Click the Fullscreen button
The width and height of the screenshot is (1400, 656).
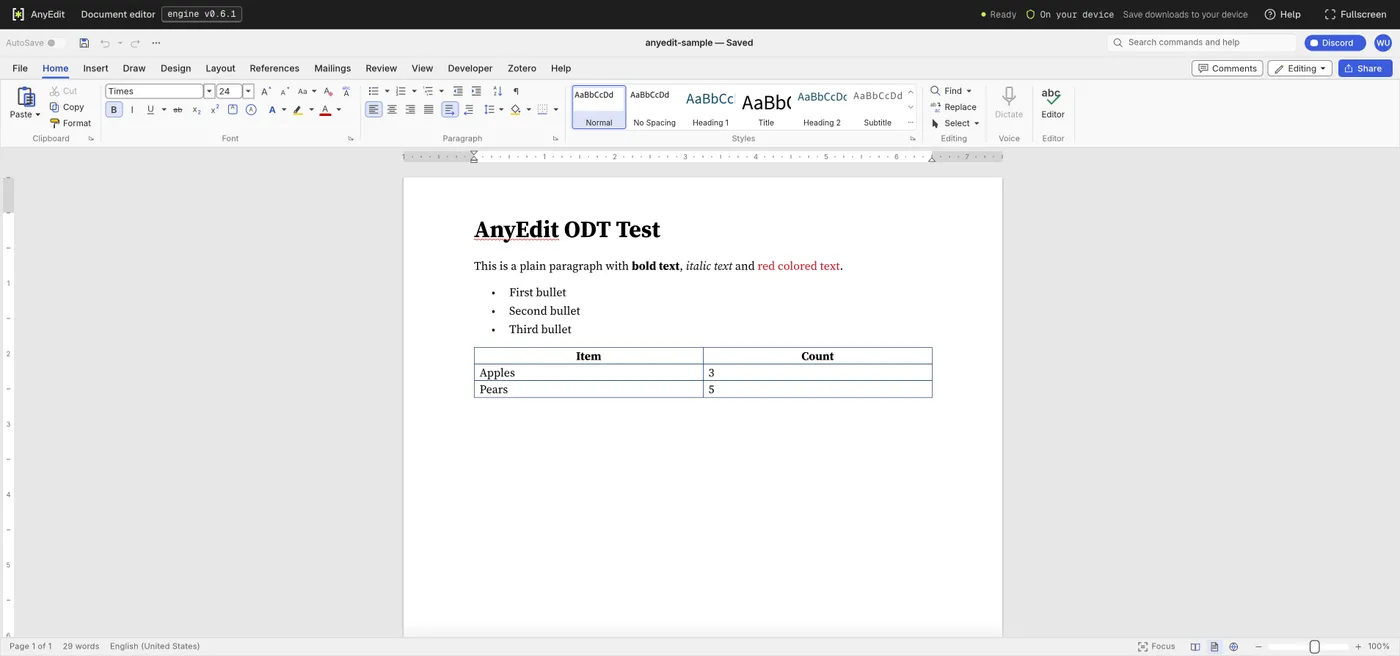1355,14
